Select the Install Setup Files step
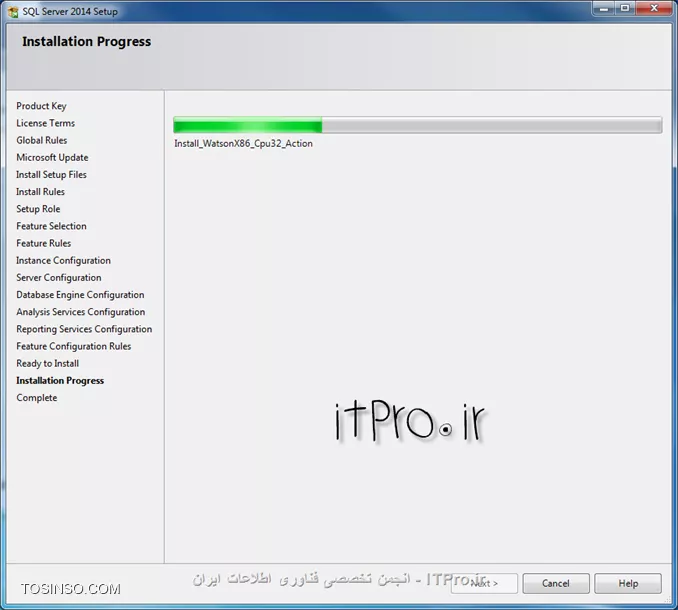Viewport: 678px width, 610px height. pos(51,175)
